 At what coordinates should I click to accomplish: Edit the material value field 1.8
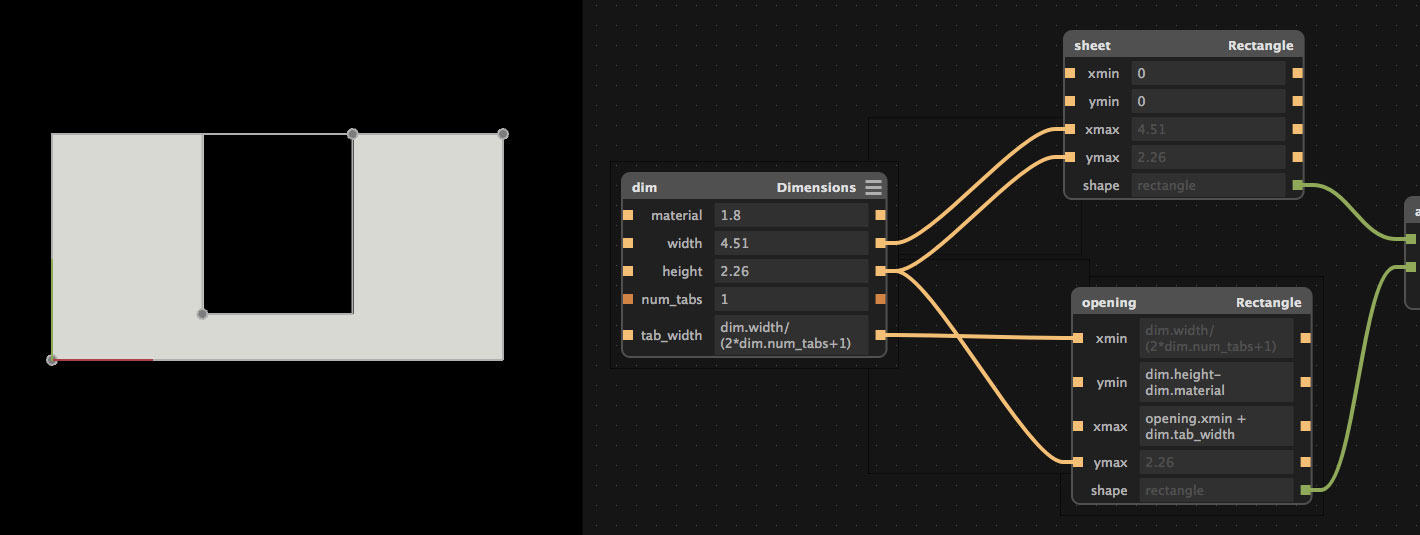791,215
